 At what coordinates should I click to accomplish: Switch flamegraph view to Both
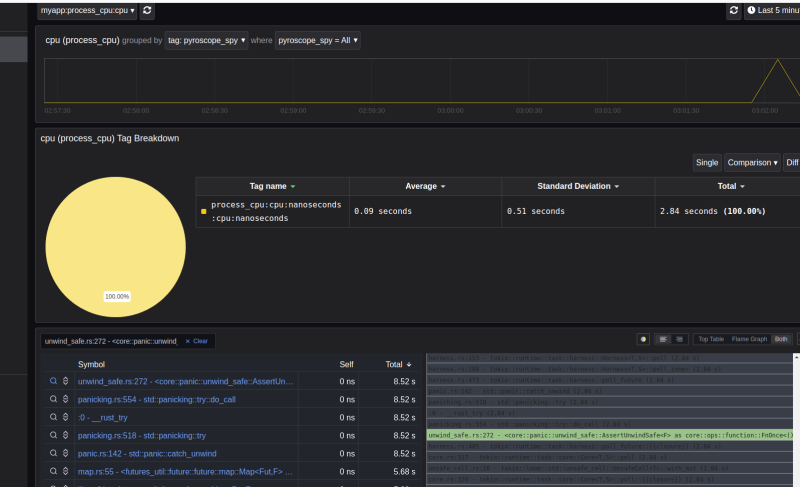(x=782, y=340)
